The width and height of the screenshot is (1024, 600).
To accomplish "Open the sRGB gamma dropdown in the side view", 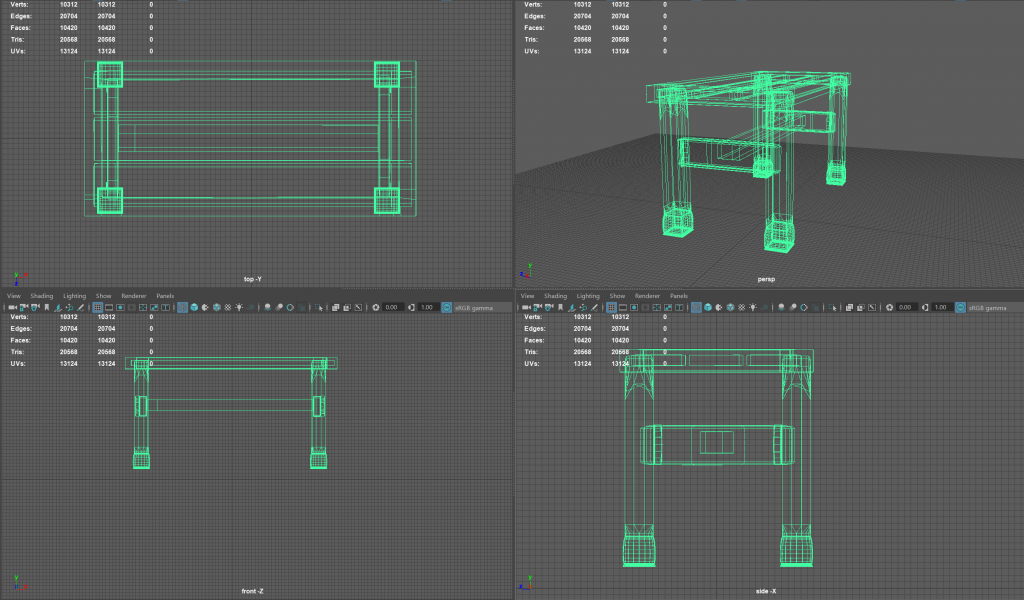I will 992,307.
